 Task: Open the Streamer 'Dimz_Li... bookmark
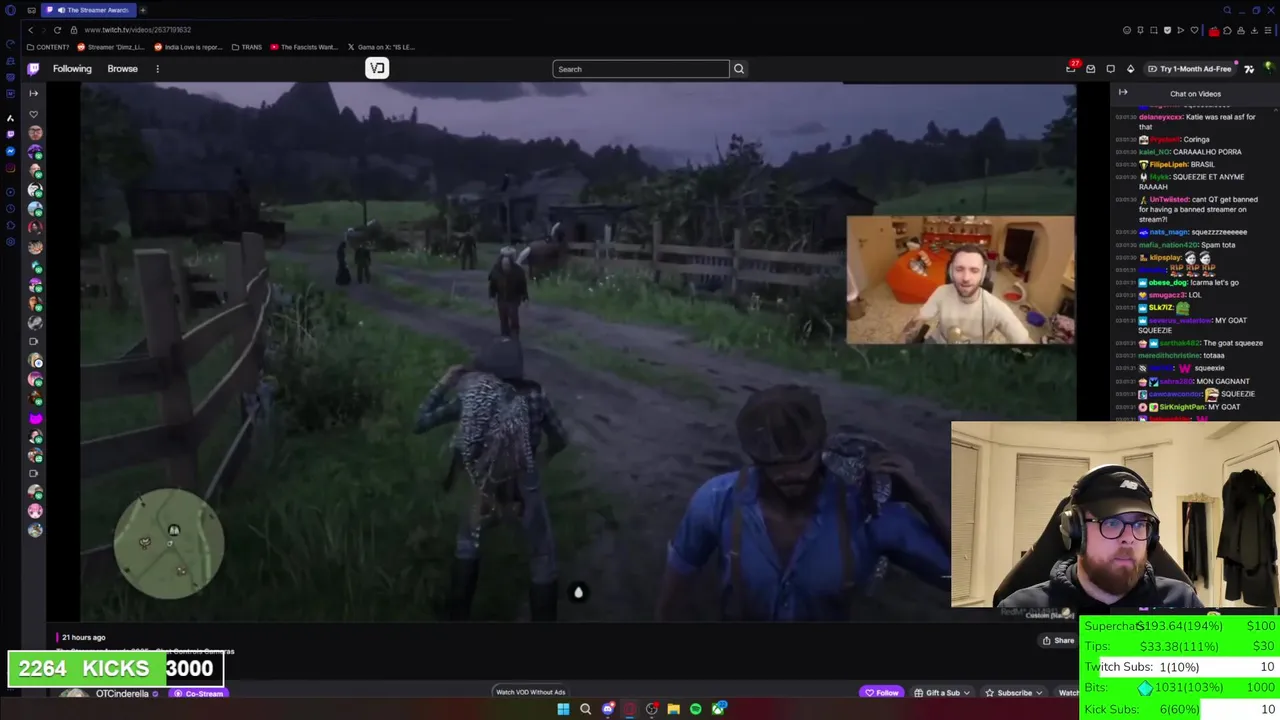(110, 47)
